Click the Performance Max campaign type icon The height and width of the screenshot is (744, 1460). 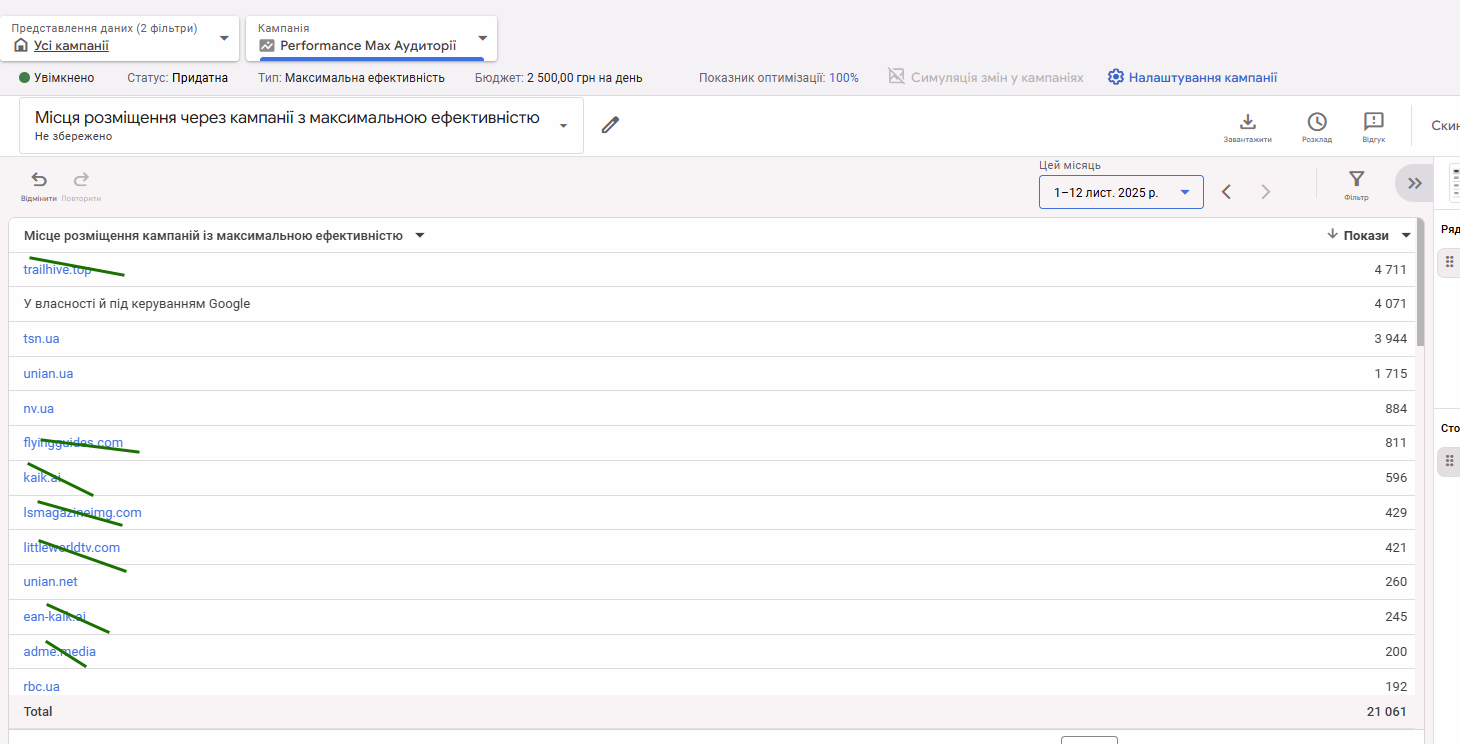[x=267, y=46]
